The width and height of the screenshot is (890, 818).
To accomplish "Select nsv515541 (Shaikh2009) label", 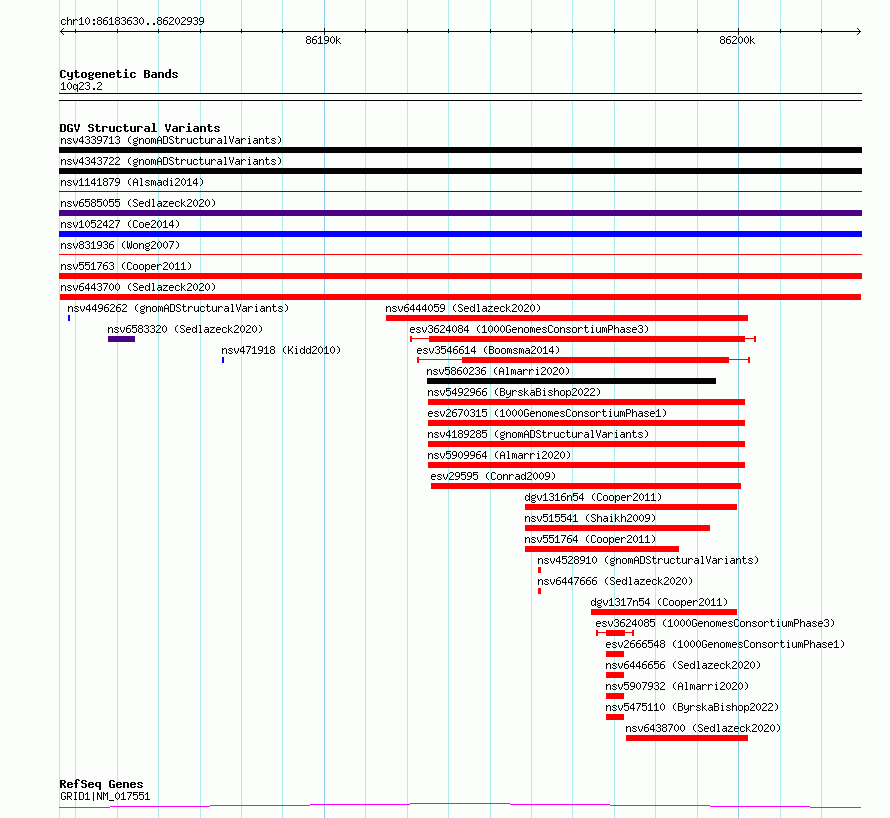I will pos(590,518).
